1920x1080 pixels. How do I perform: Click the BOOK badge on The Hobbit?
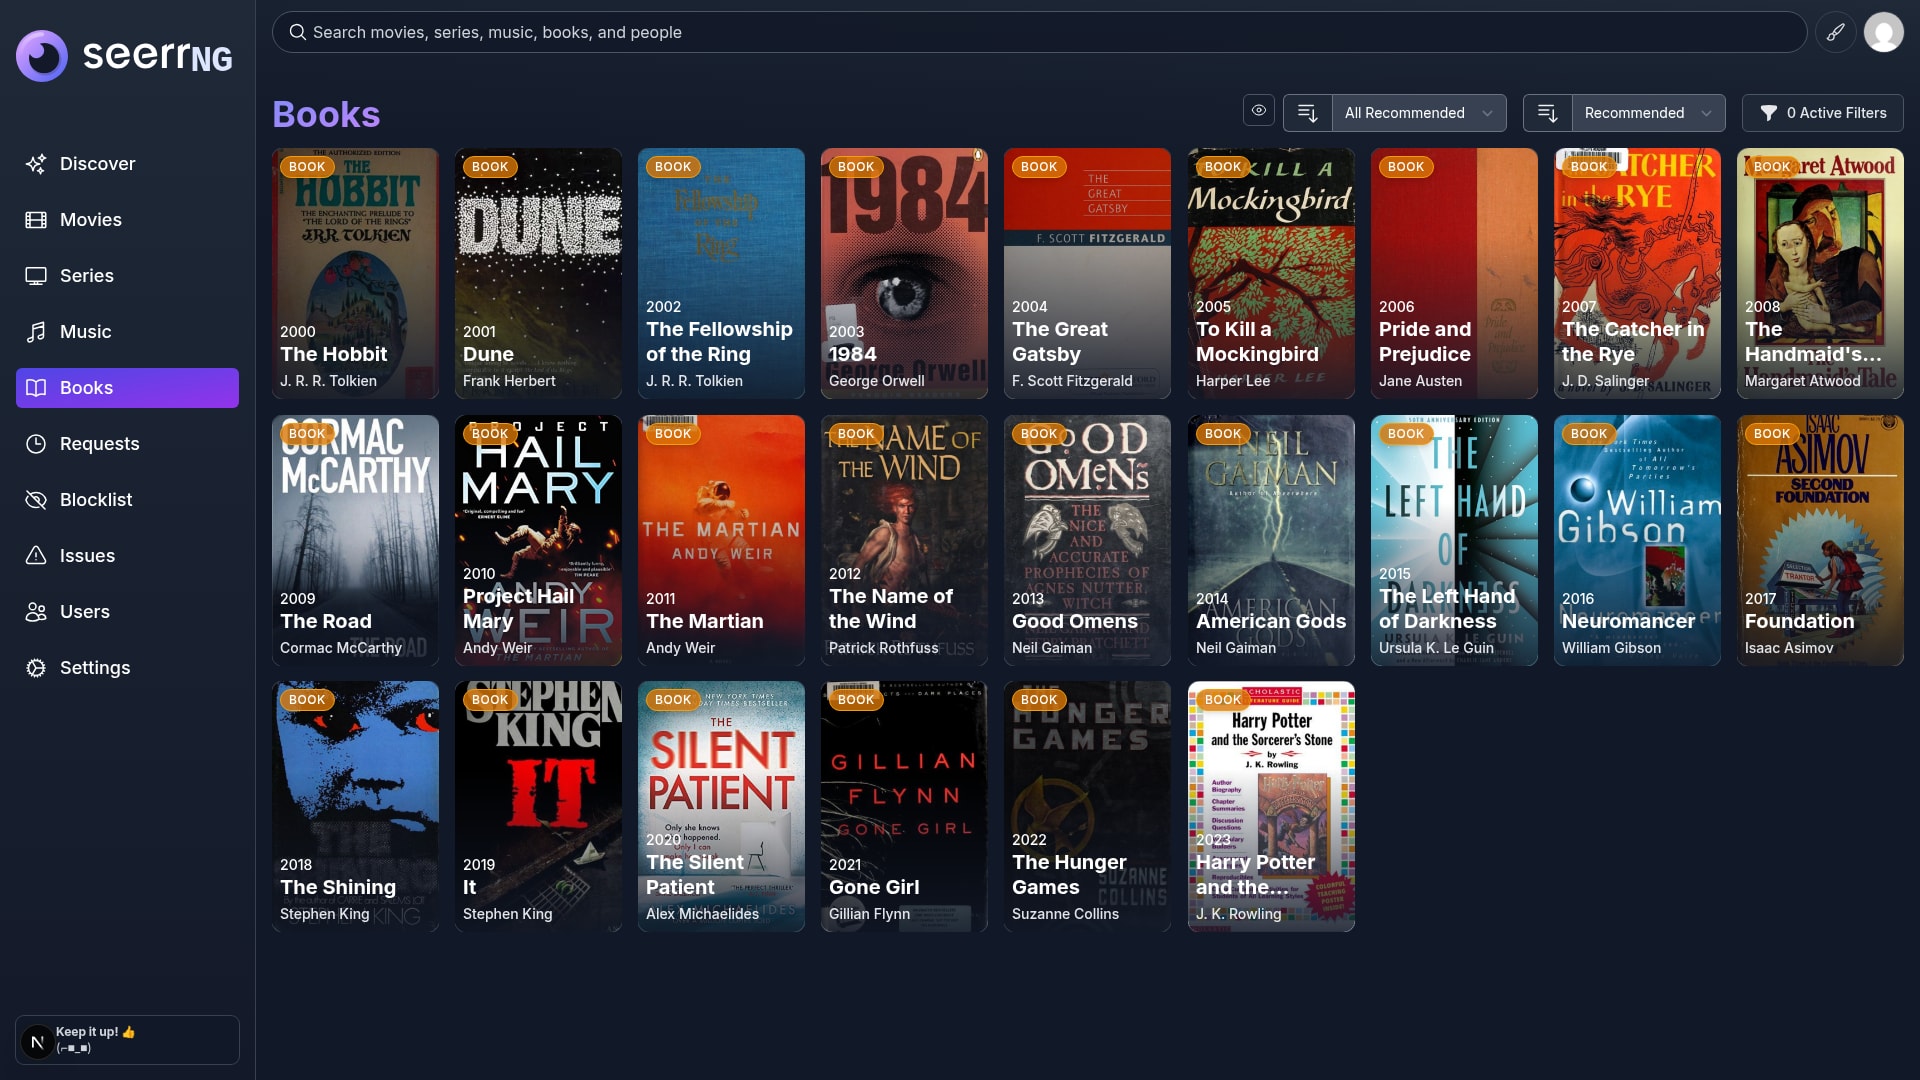click(x=307, y=167)
